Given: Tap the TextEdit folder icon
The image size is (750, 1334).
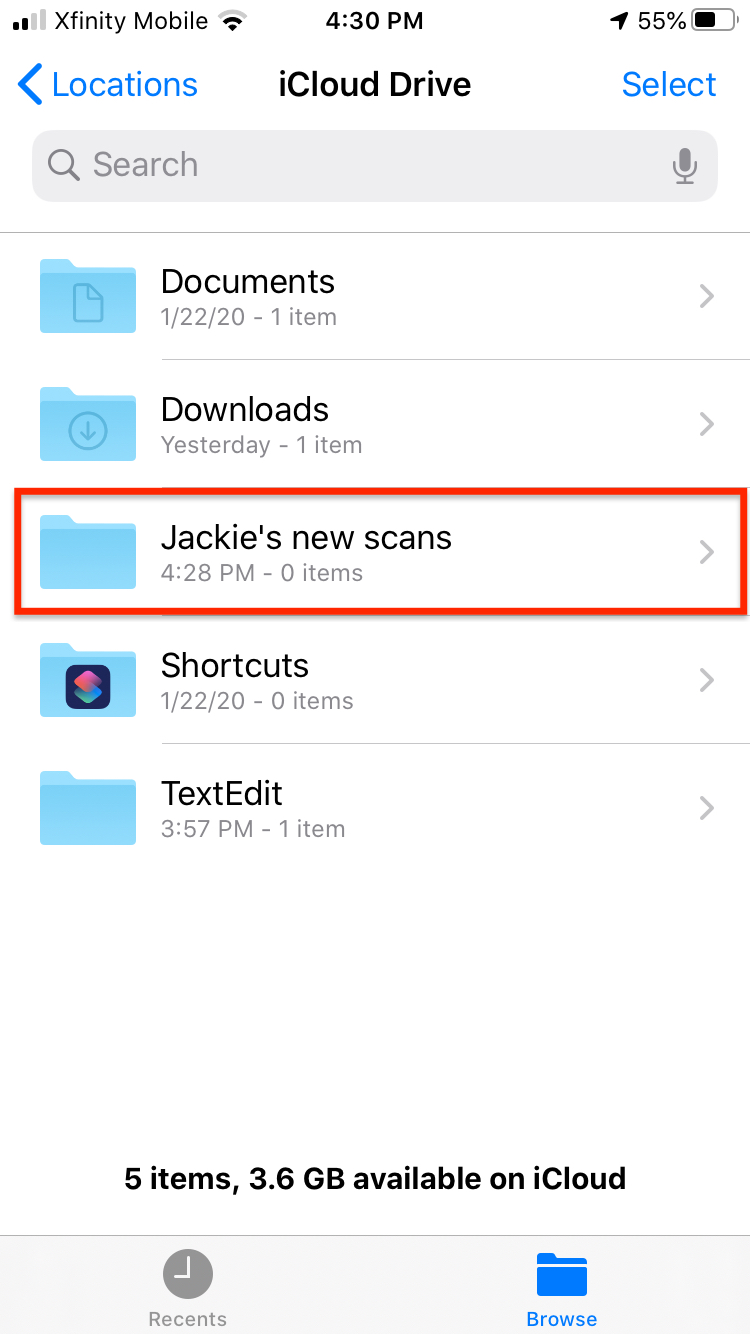Looking at the screenshot, I should coord(88,808).
